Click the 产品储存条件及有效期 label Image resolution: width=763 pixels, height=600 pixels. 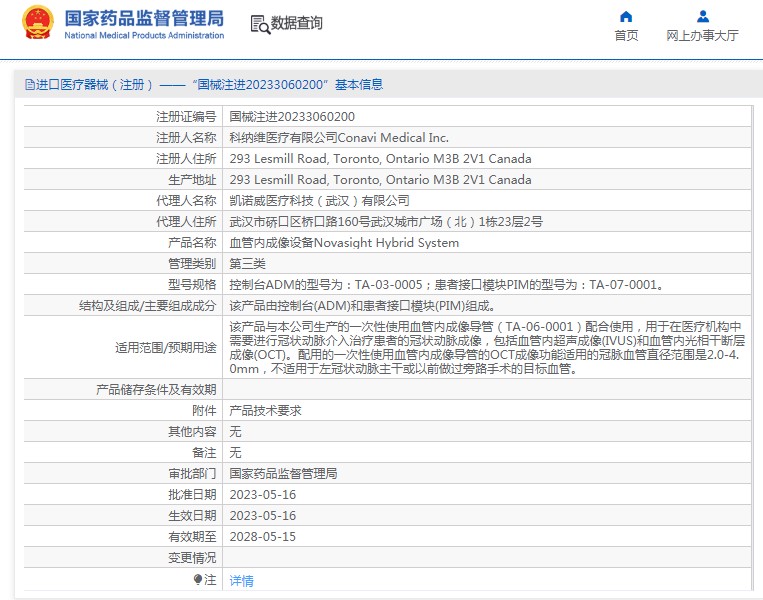[156, 389]
